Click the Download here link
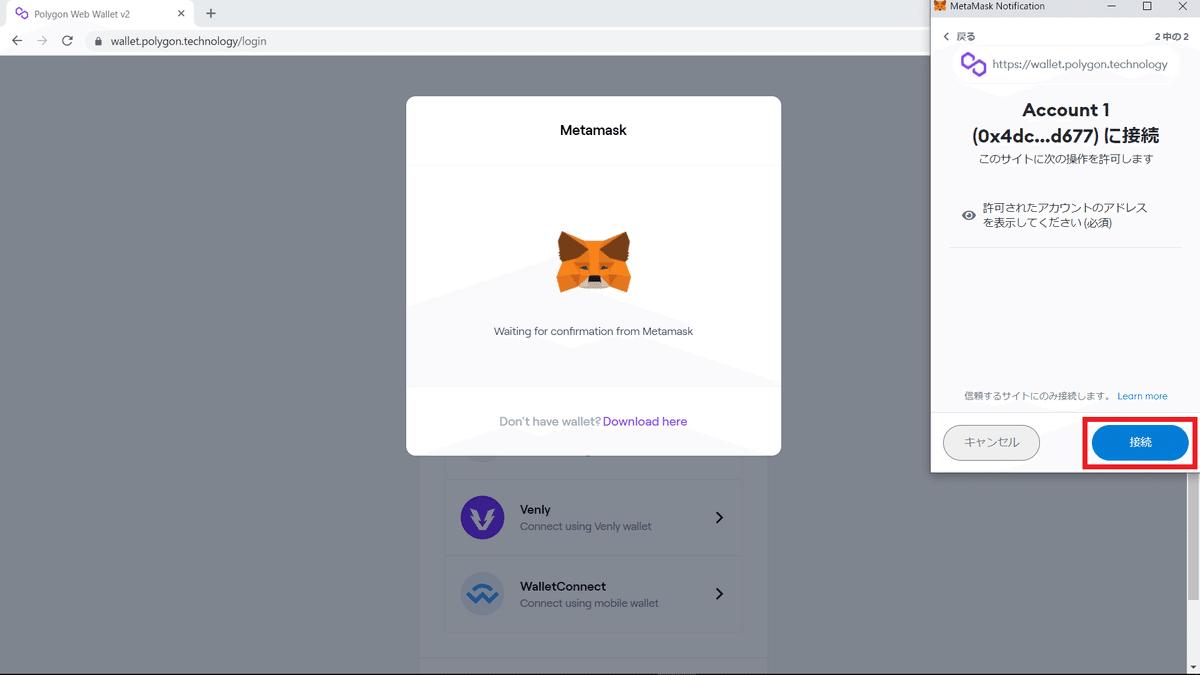 (645, 422)
